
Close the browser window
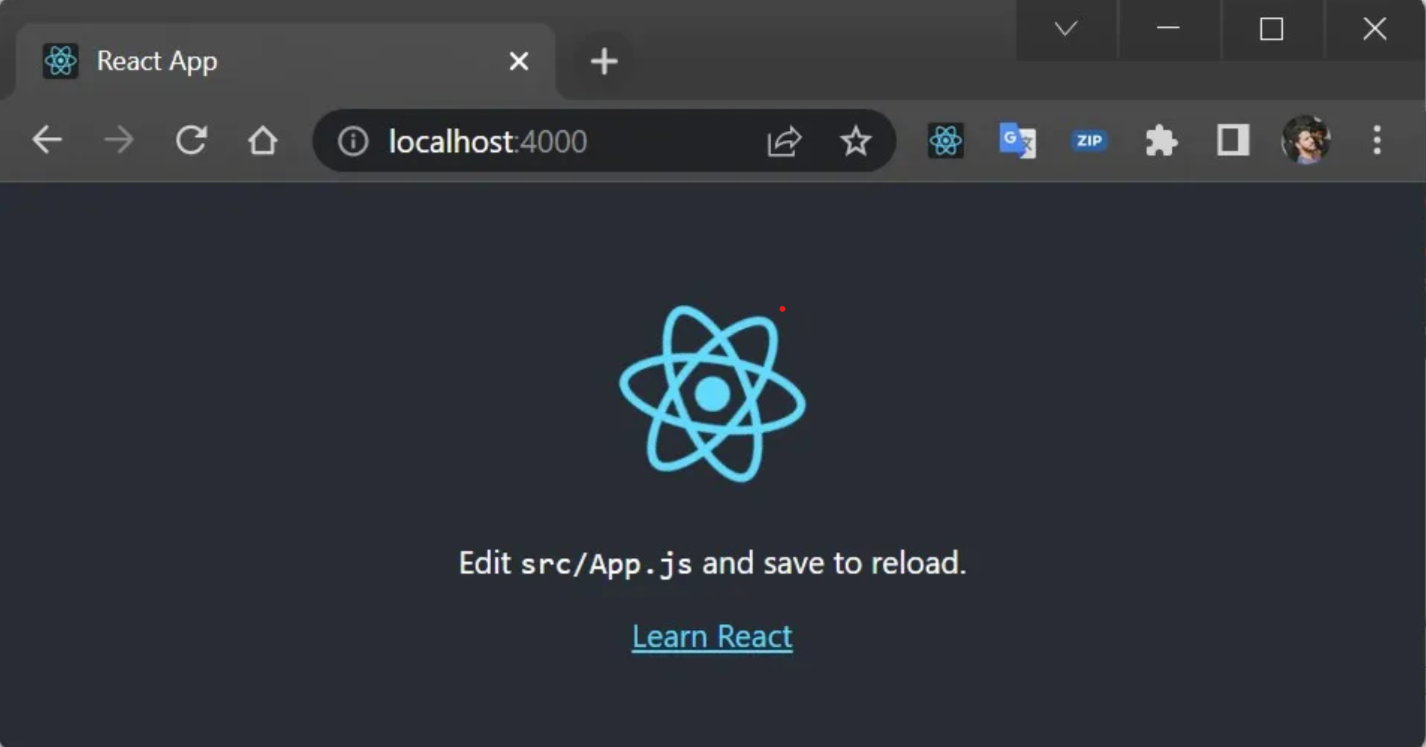[x=1375, y=29]
